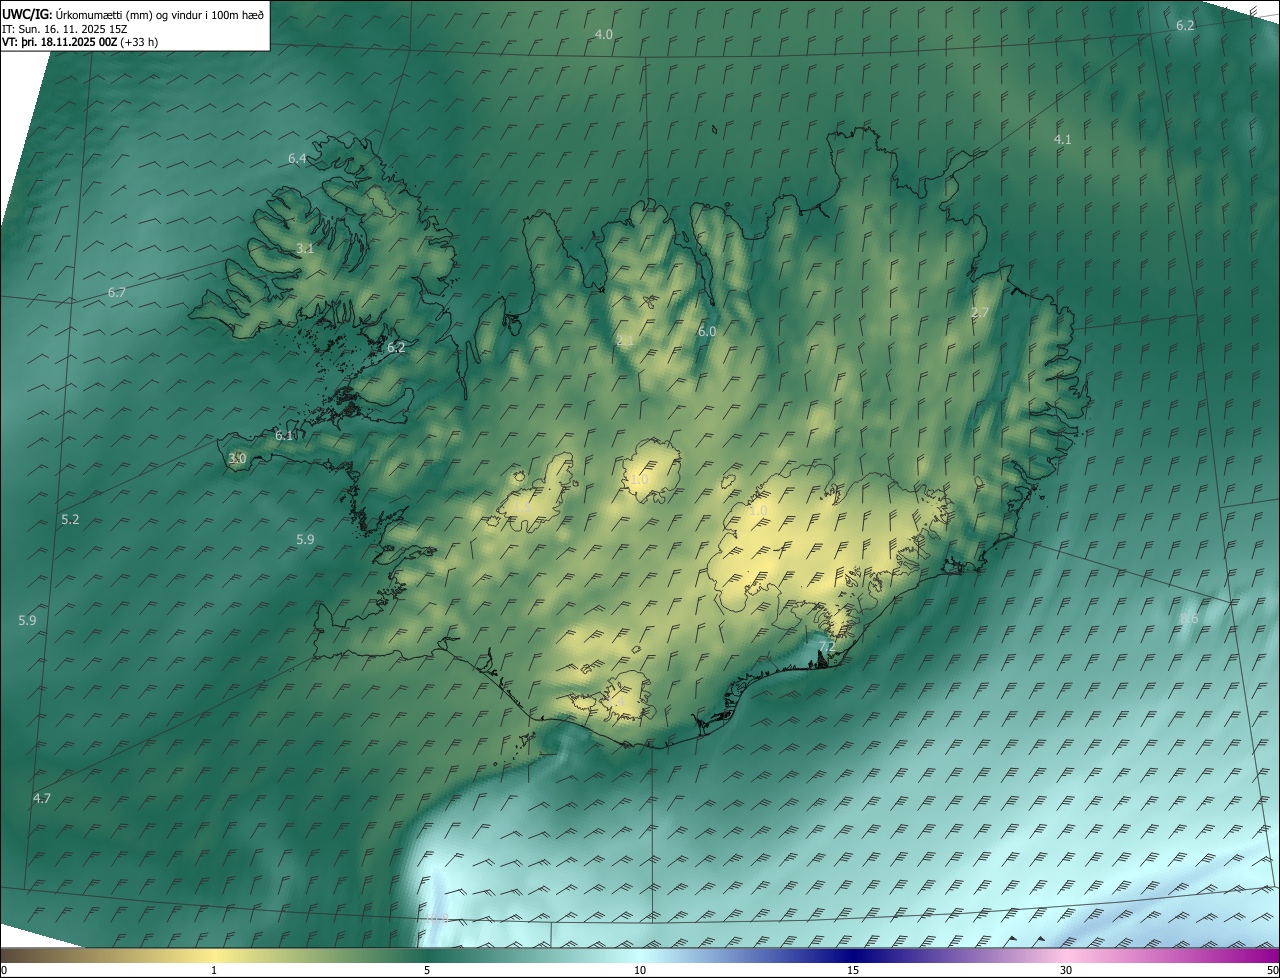Click the "4.0" value label
Viewport: 1280px width, 978px height.
coord(604,34)
